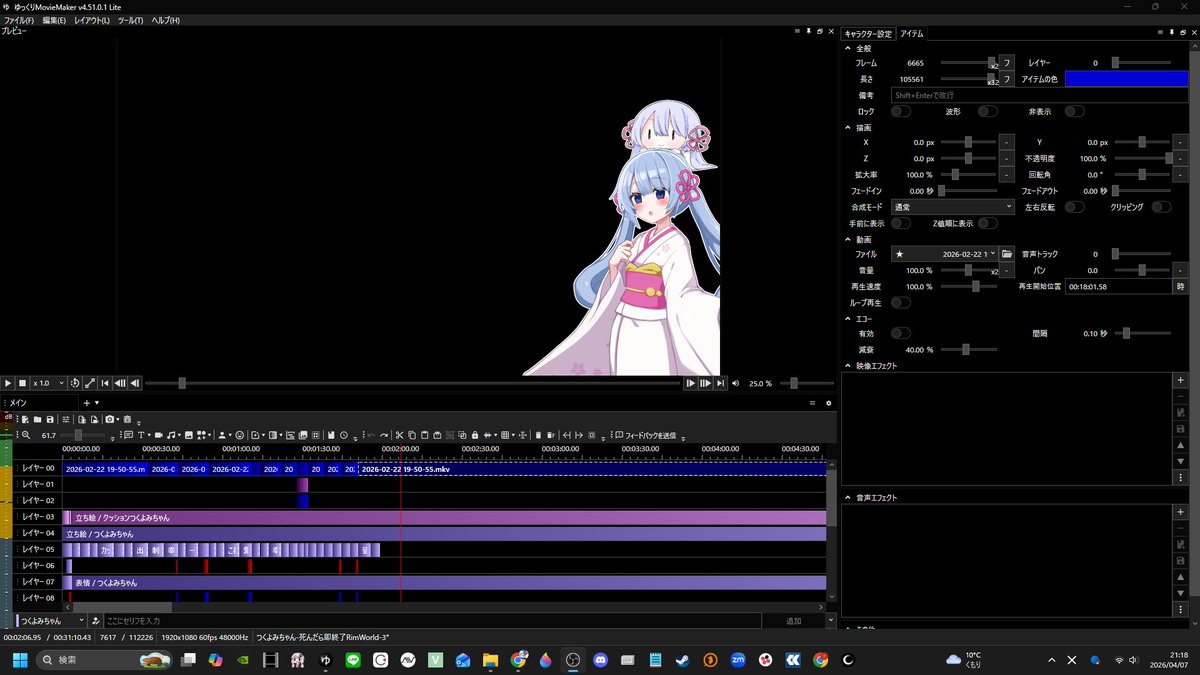Click the camera snapshot icon in file toolbar
Screen dimensions: 1200x675
(x=109, y=419)
